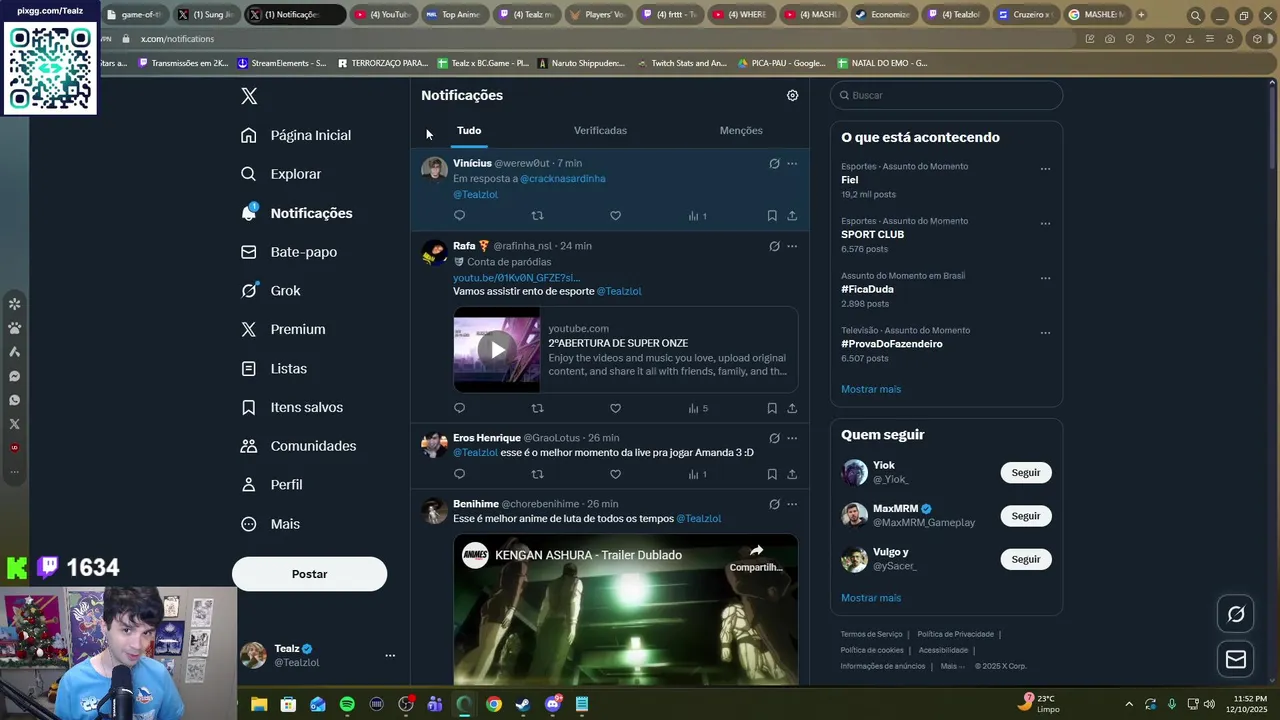Repost Vinícius's reply
This screenshot has height=720, width=1280.
click(x=537, y=215)
